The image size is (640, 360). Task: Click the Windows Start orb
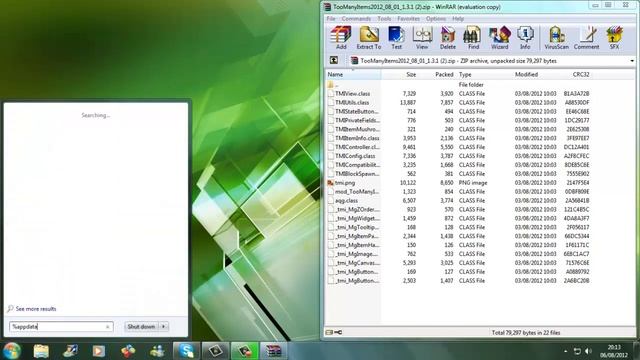12,351
